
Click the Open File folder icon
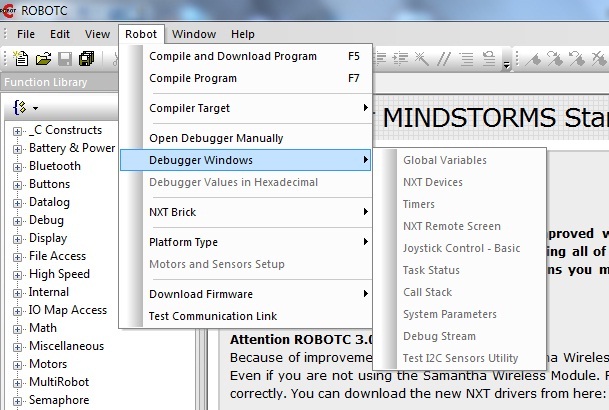tap(43, 59)
